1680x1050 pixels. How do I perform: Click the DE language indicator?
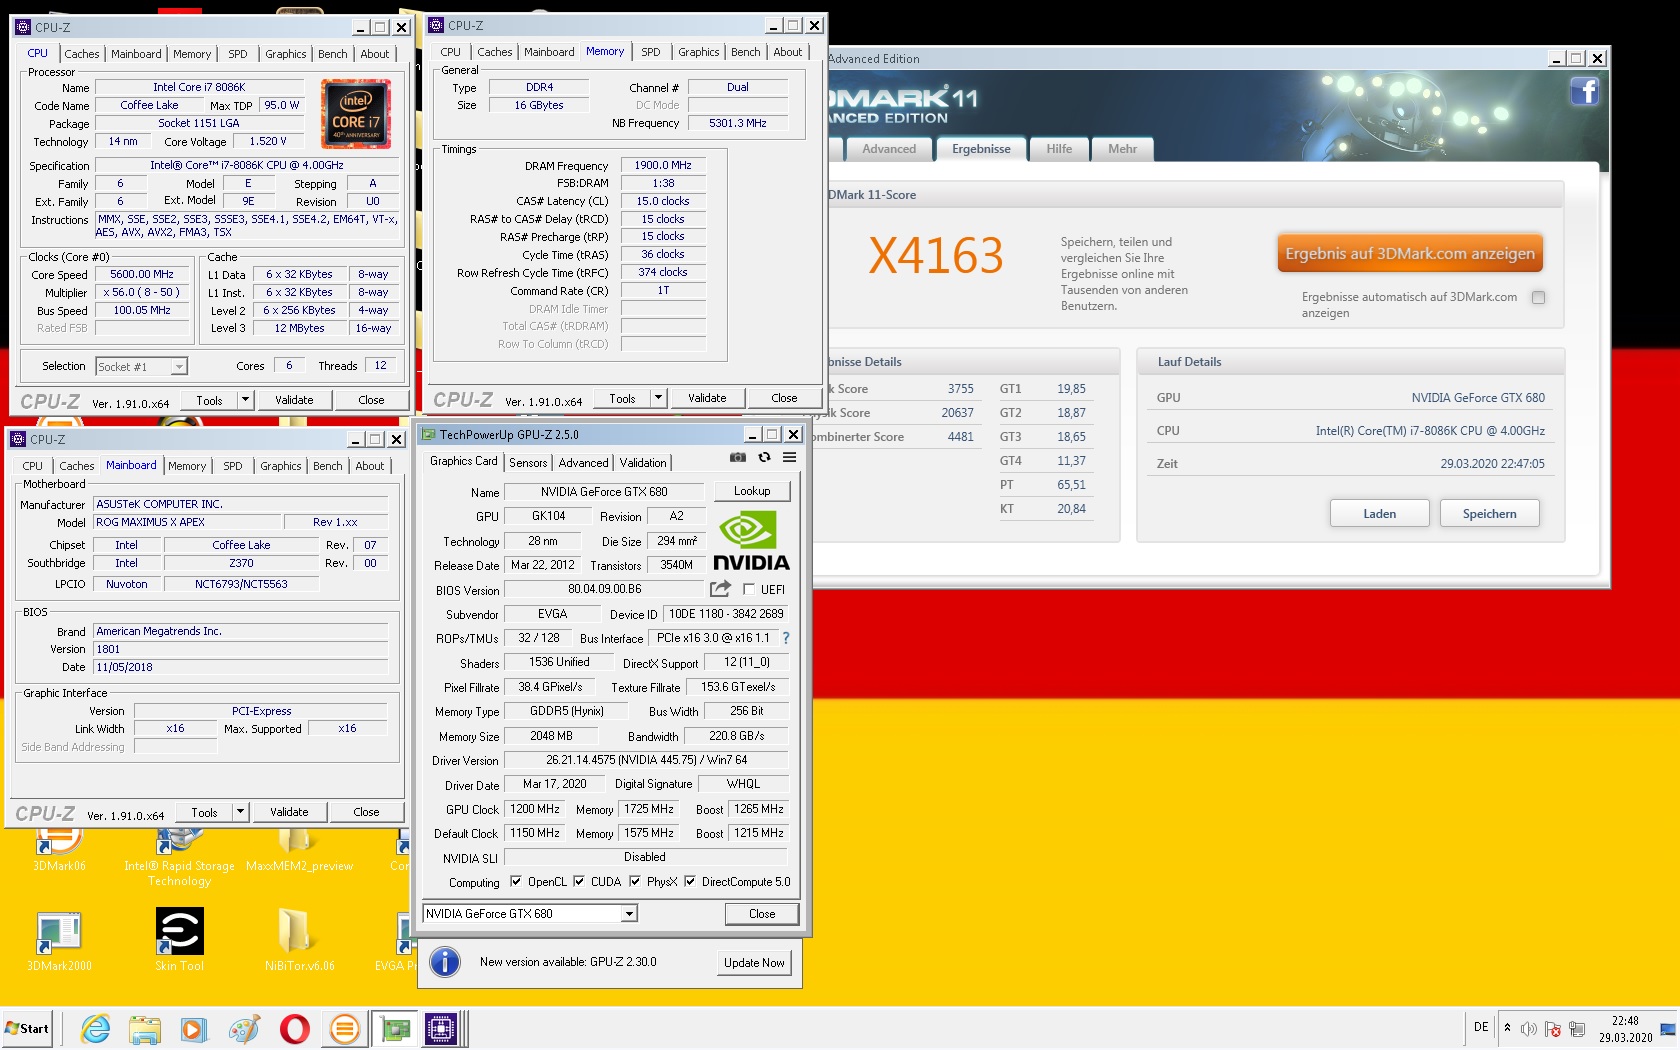(1481, 1027)
